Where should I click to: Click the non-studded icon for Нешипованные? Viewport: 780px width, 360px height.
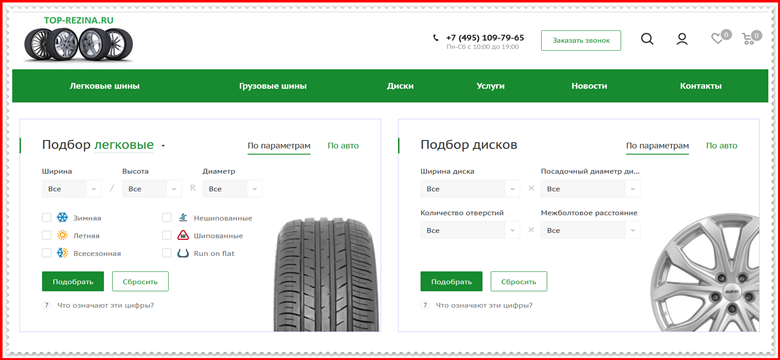[183, 218]
